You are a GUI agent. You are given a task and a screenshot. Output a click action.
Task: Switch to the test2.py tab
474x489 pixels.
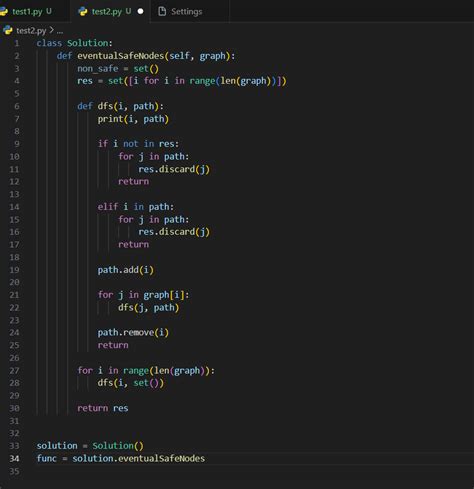(x=111, y=11)
